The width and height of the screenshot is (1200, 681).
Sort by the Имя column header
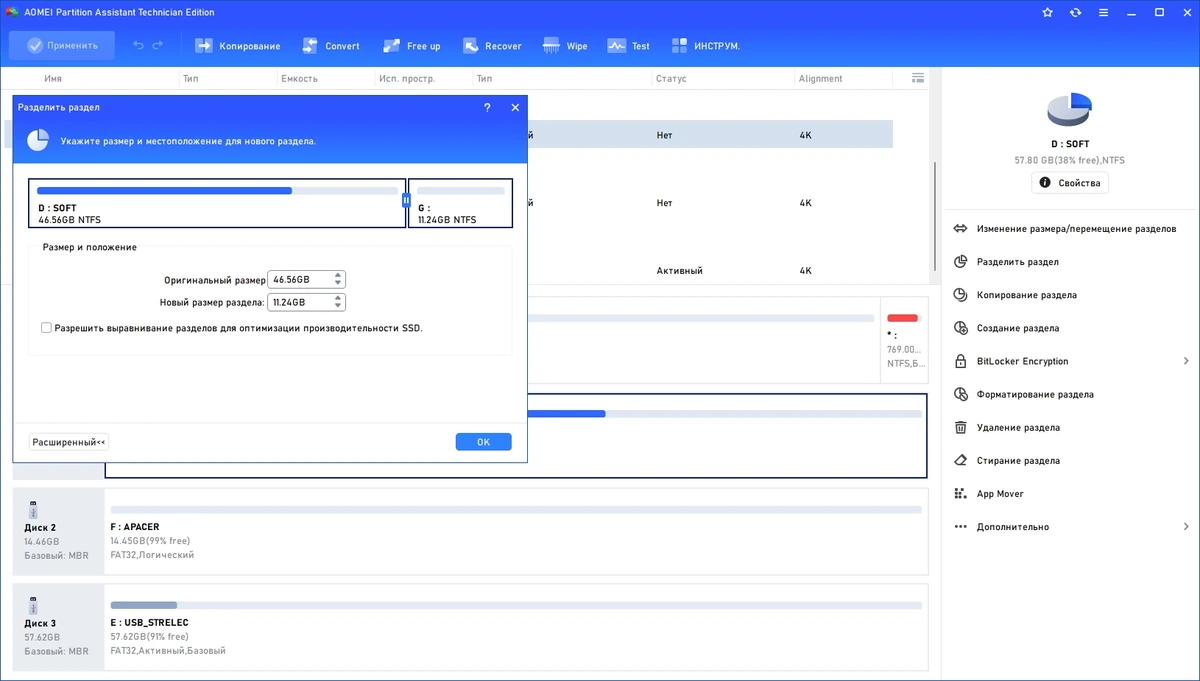coord(54,79)
